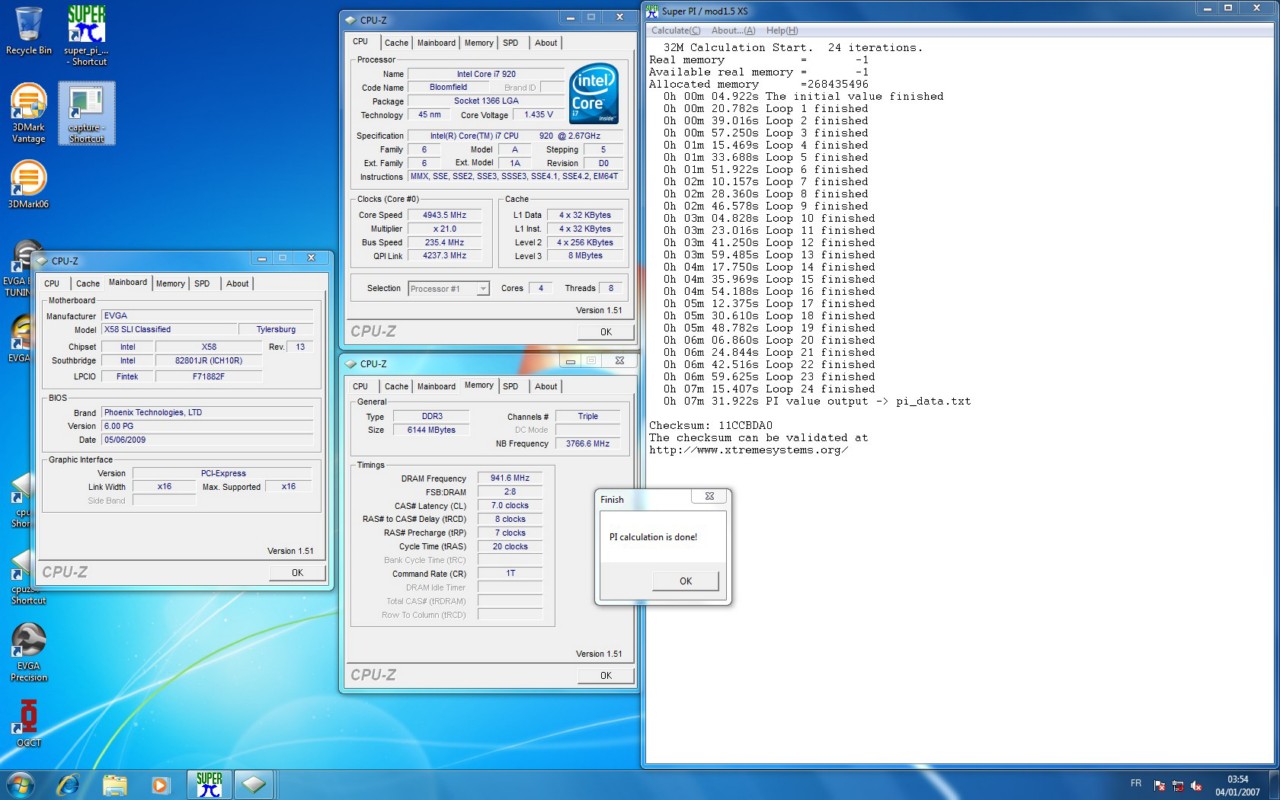1280x800 pixels.
Task: Click the BIOS Brand Phoenix Technologies, LTD
Action: tap(207, 412)
